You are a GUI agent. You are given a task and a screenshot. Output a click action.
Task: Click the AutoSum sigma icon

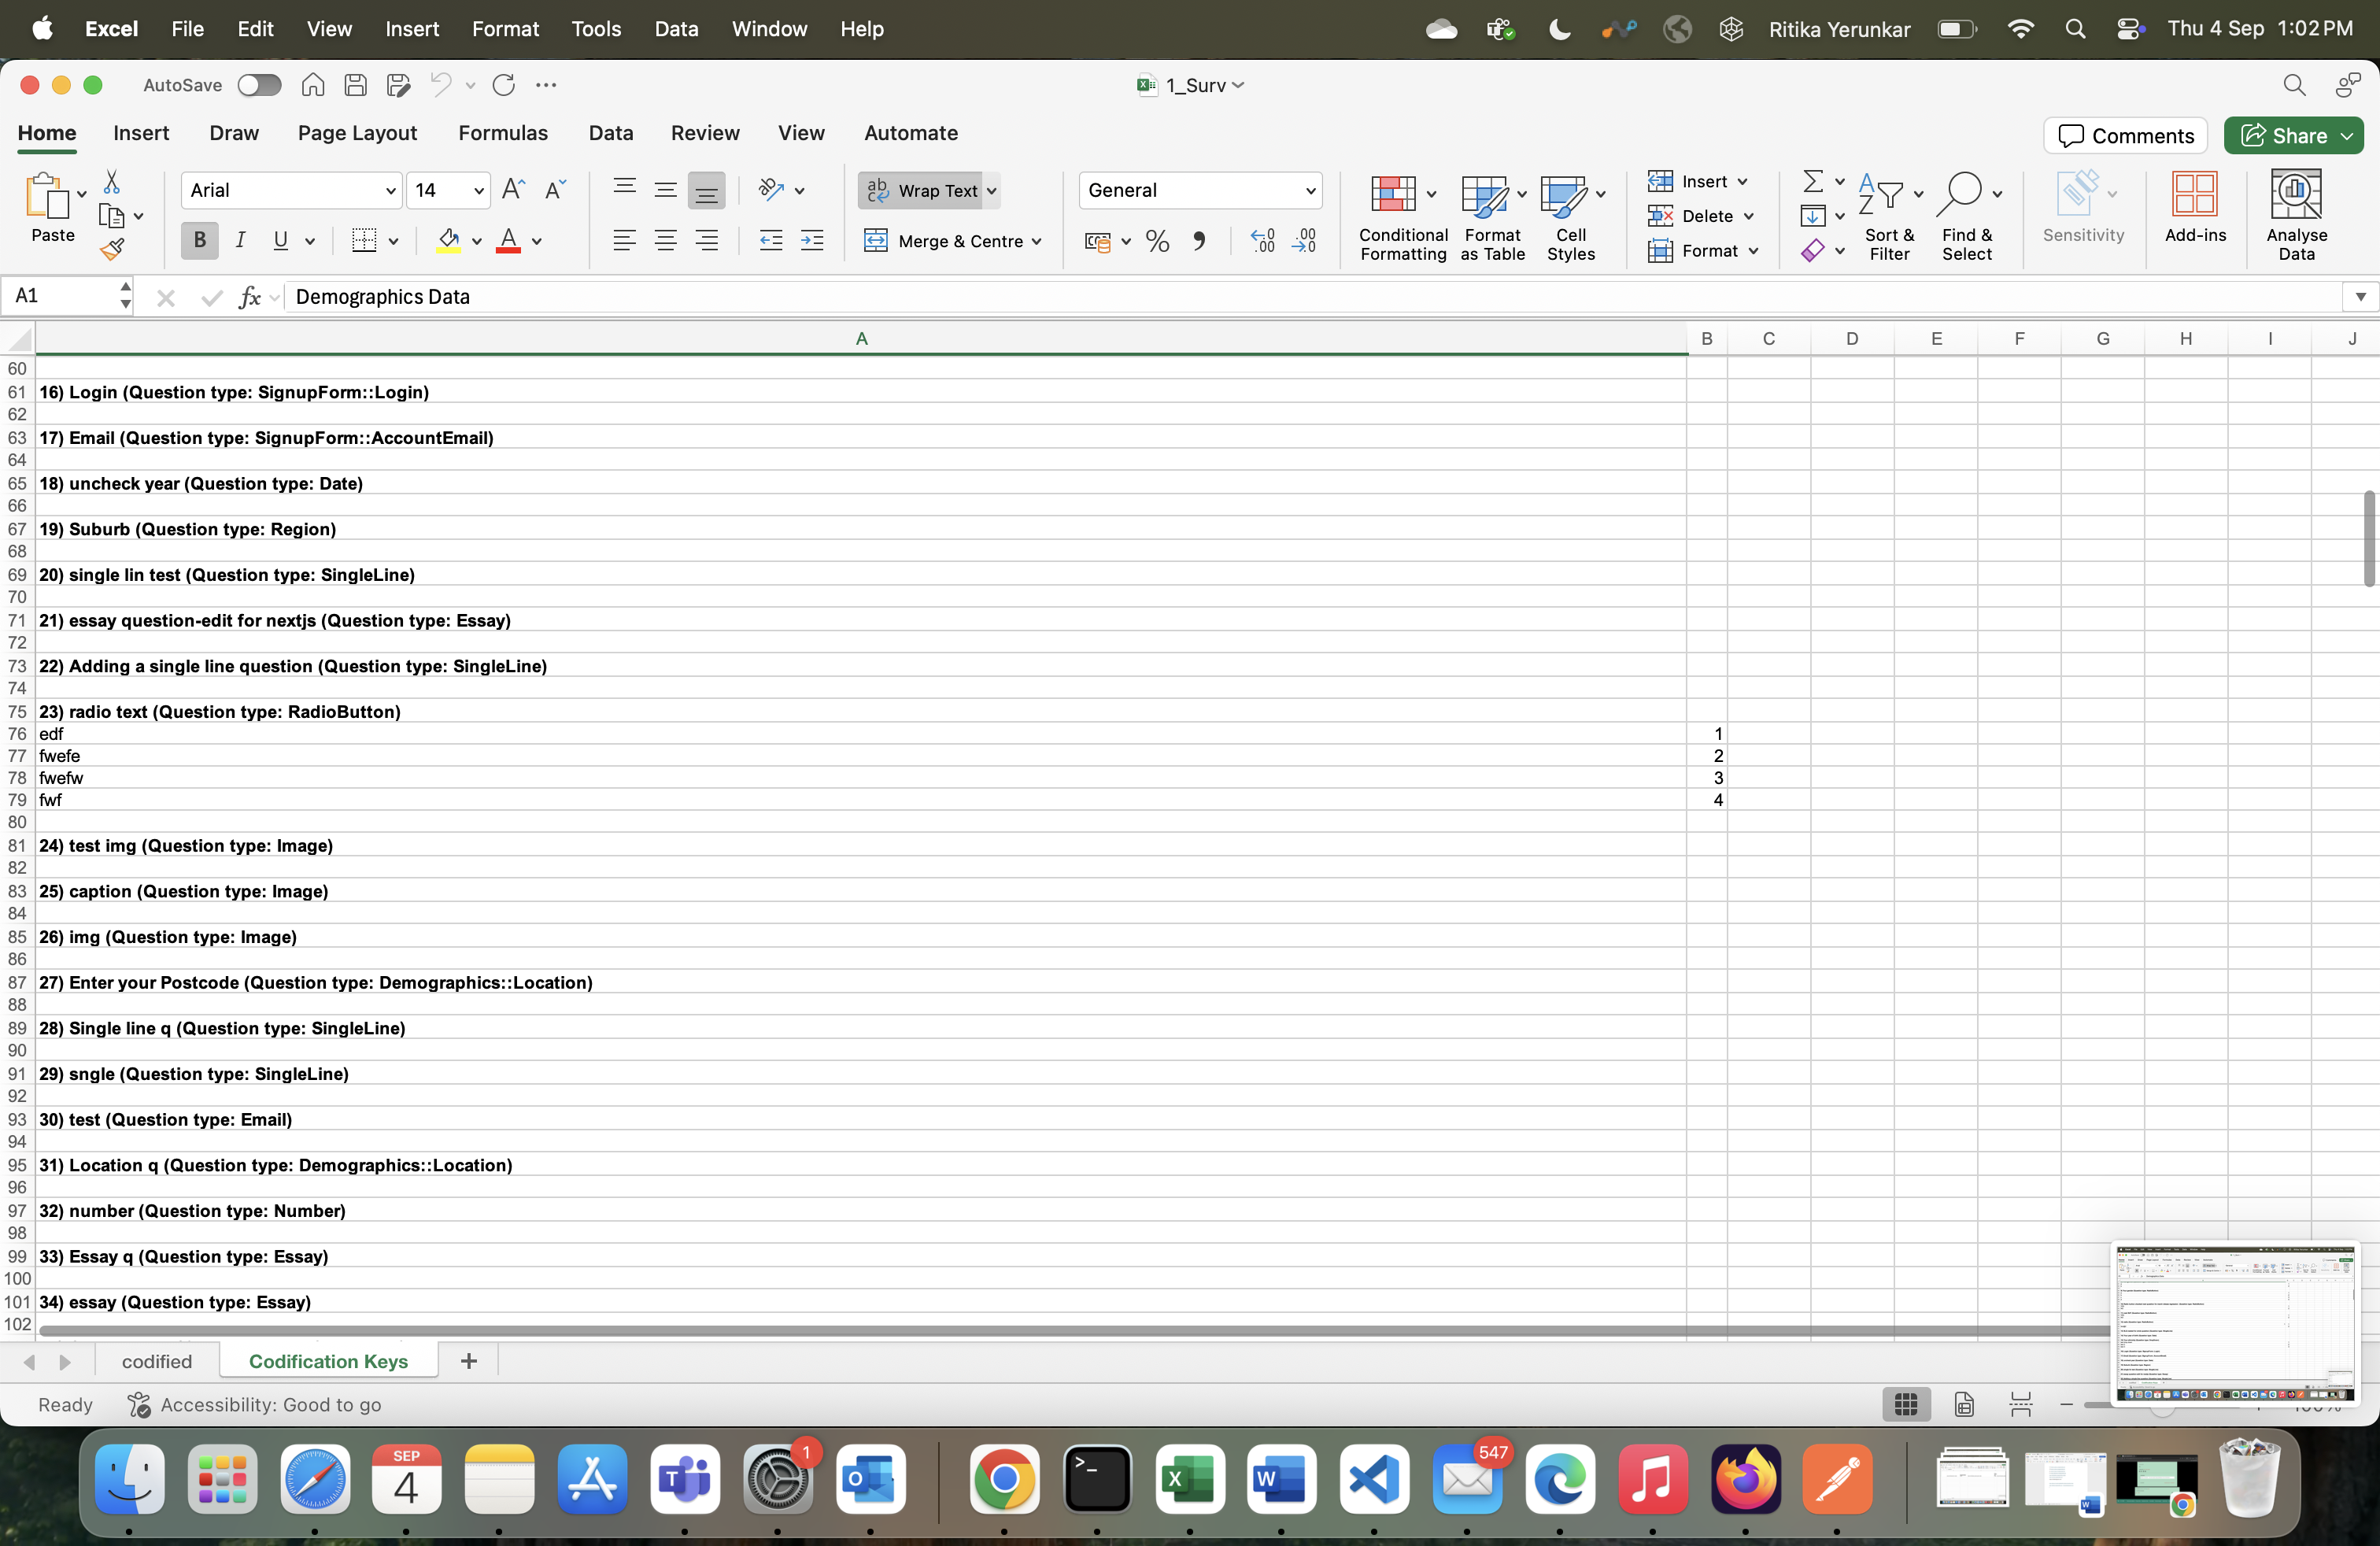tap(1812, 181)
